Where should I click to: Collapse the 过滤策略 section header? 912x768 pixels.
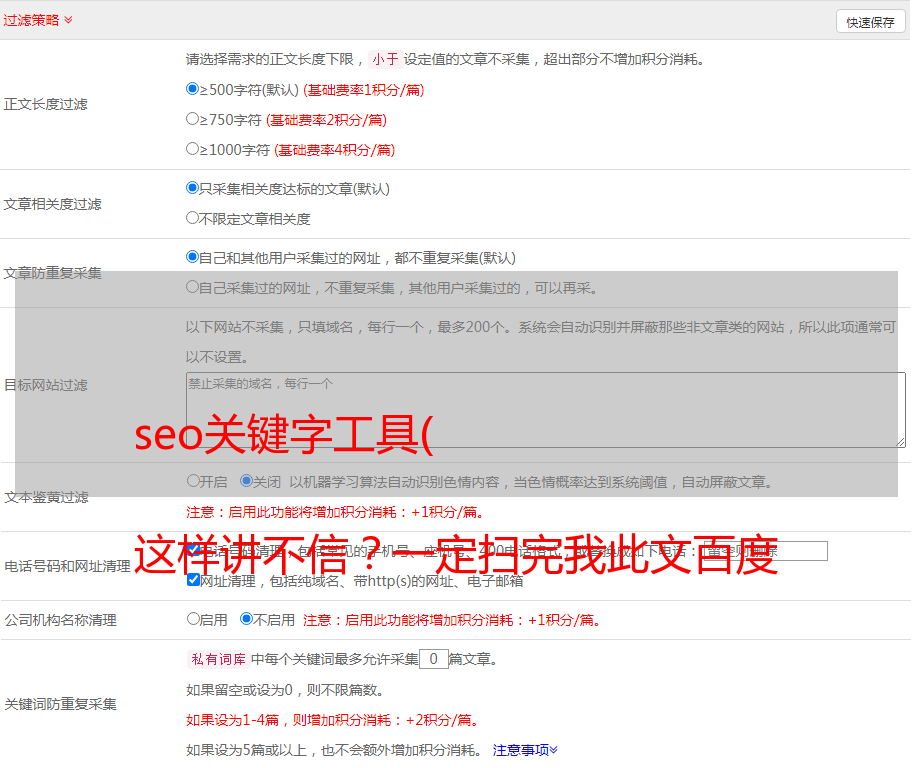click(x=38, y=20)
